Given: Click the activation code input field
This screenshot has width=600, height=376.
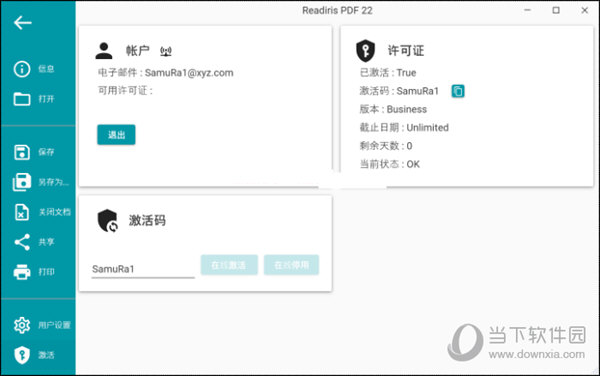Looking at the screenshot, I should (x=143, y=269).
